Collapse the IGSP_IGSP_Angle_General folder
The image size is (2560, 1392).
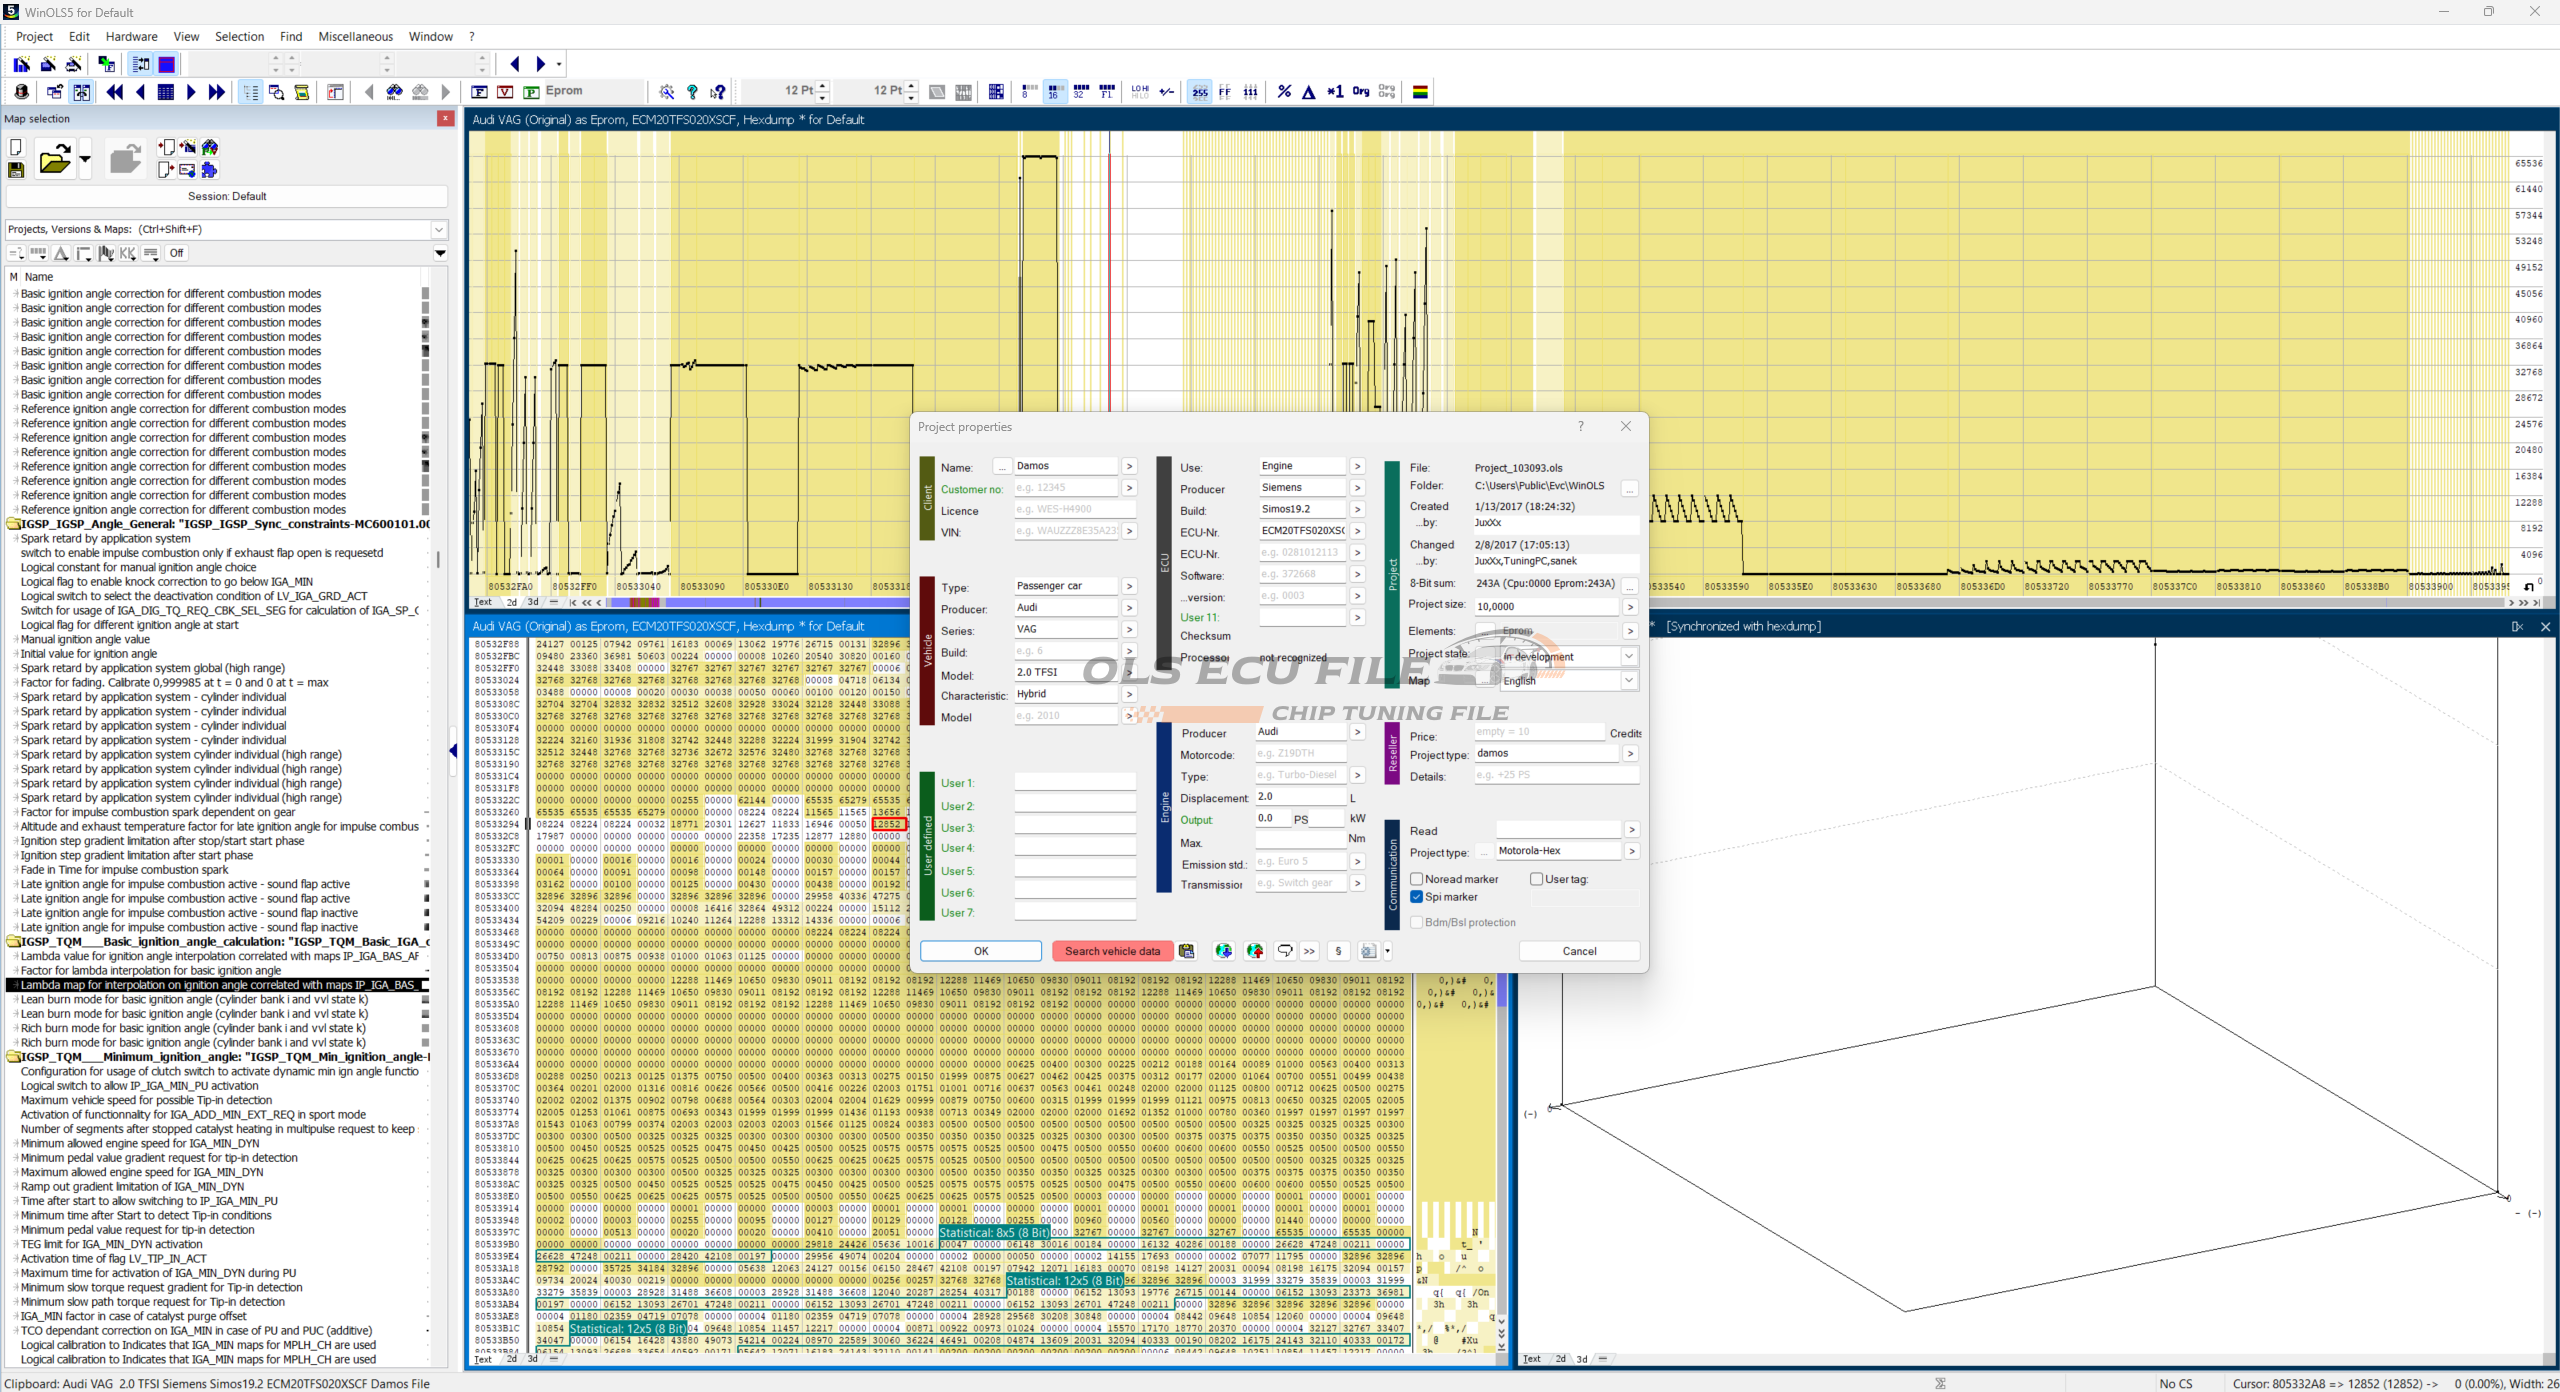(x=14, y=524)
